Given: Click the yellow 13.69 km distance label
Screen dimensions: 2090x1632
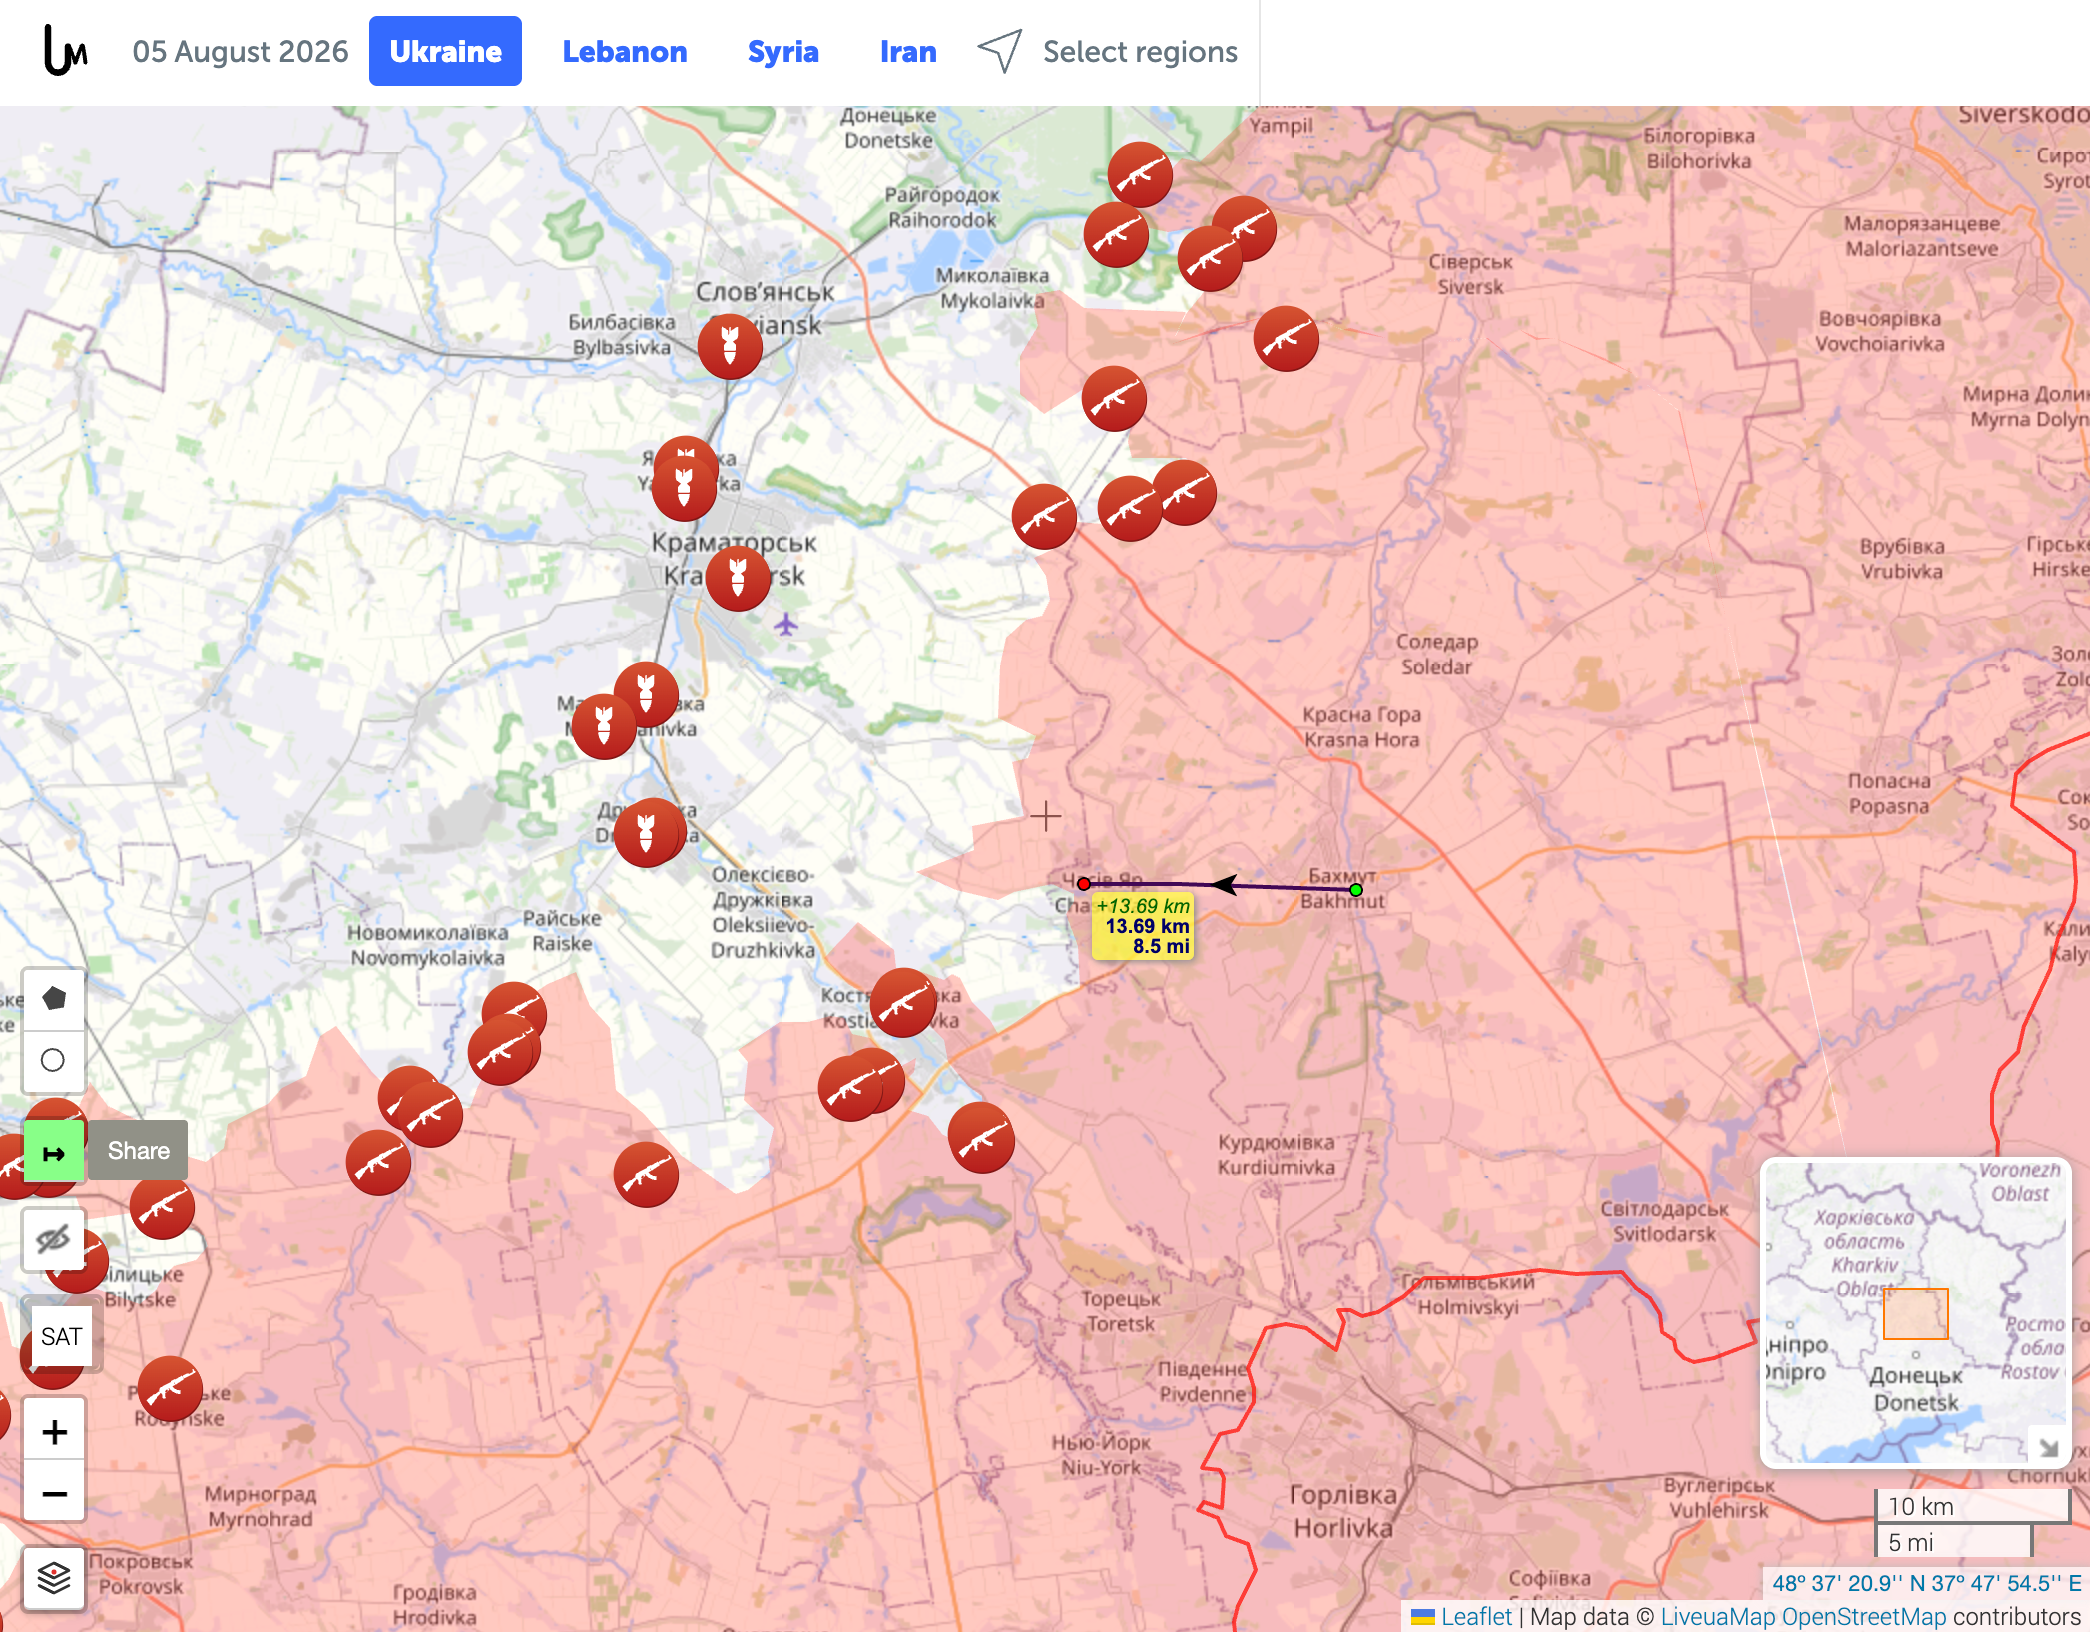Looking at the screenshot, I should [1144, 925].
